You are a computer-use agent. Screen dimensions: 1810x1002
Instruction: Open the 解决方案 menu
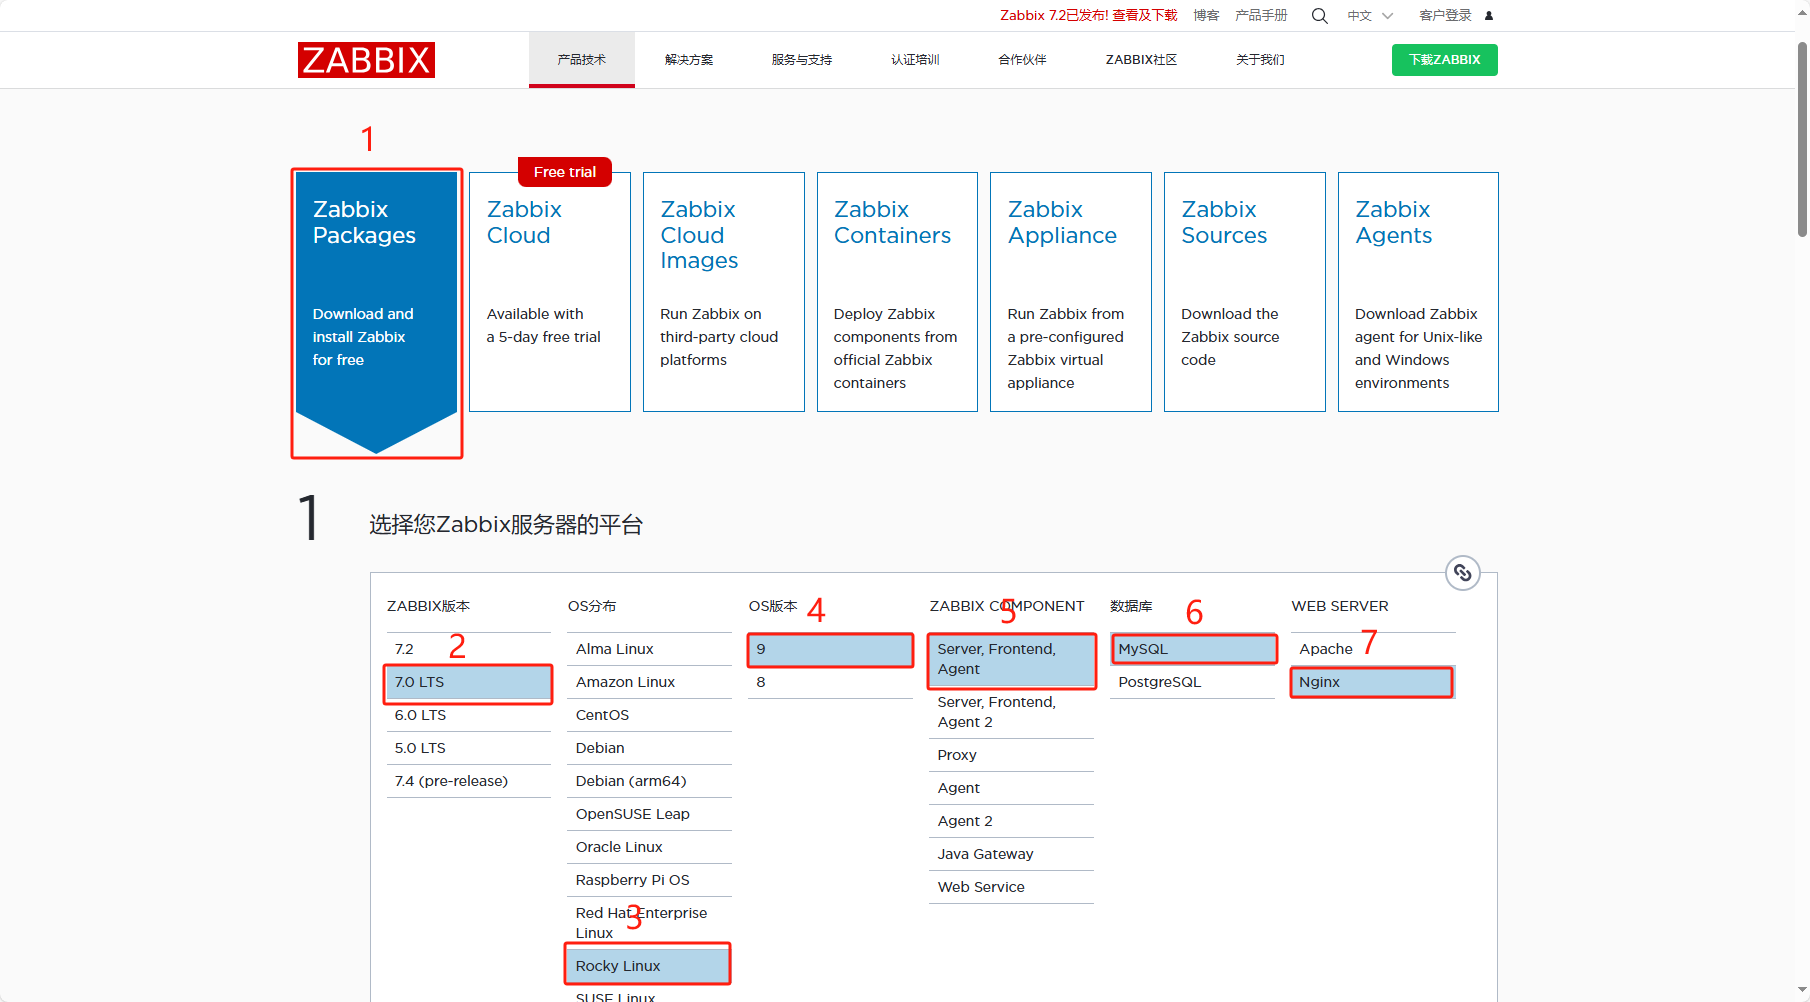pyautogui.click(x=689, y=60)
